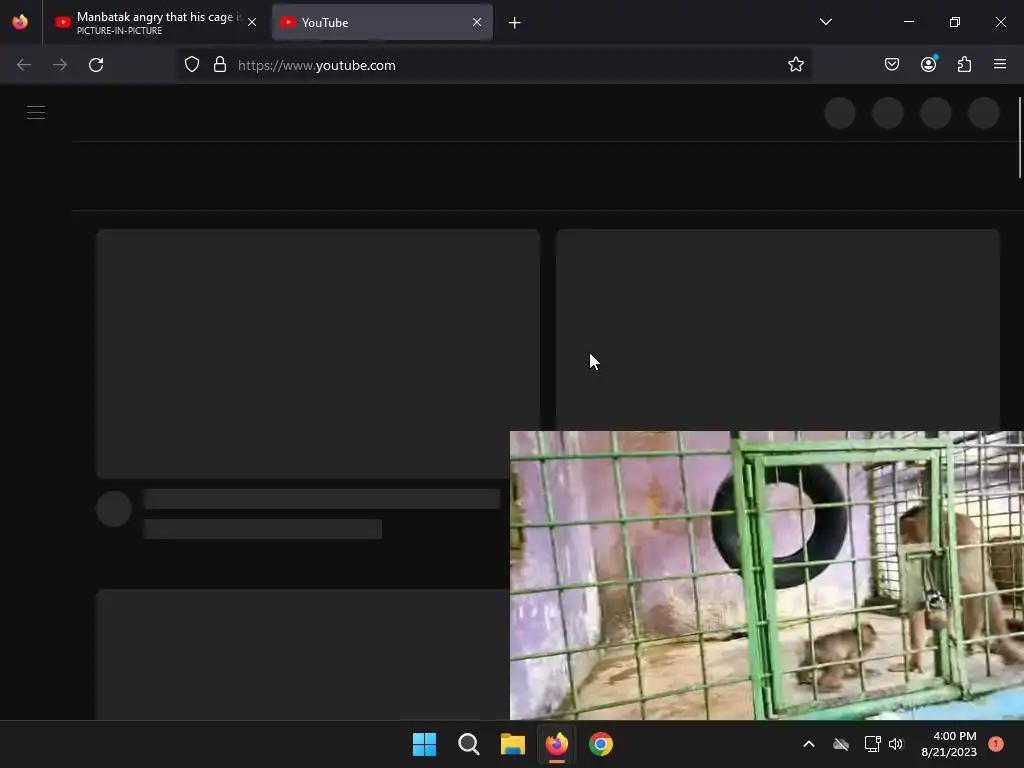Launch File Explorer from taskbar
This screenshot has width=1024, height=768.
click(x=513, y=744)
